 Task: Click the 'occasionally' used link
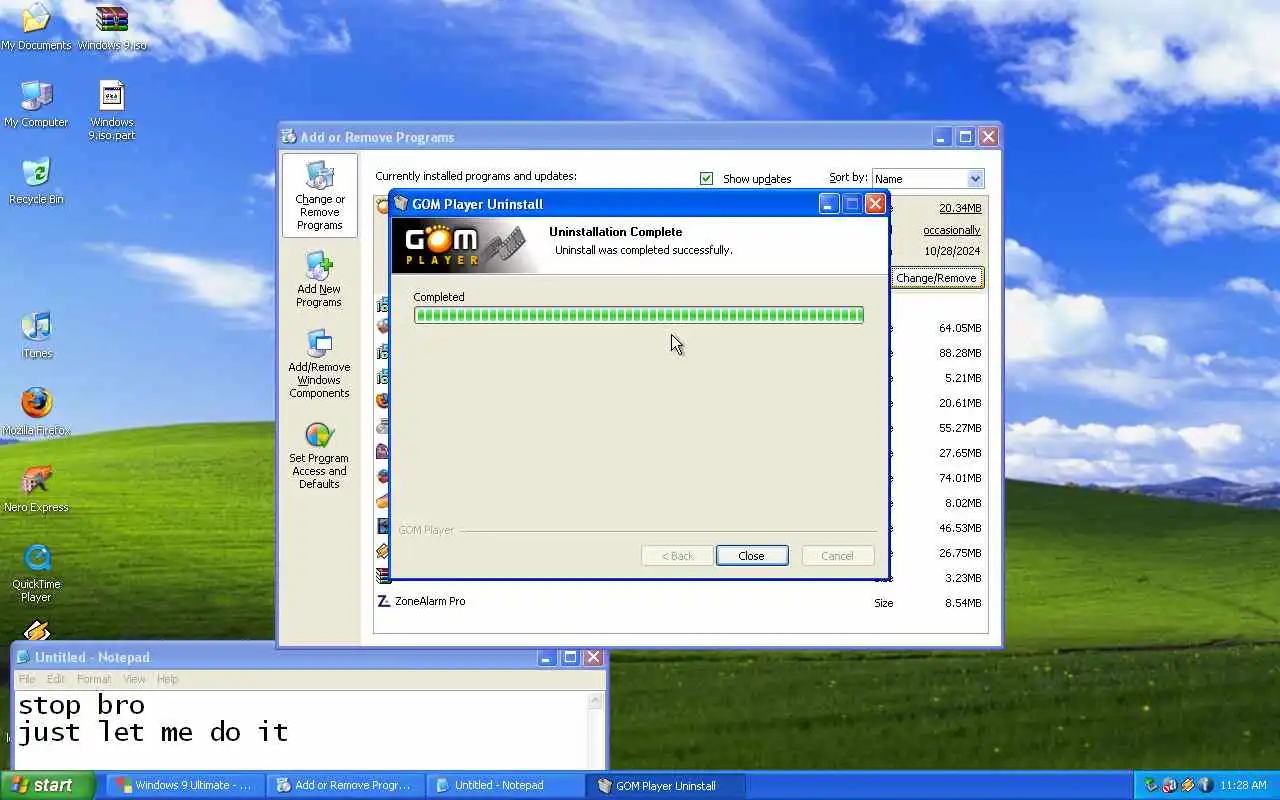pyautogui.click(x=951, y=230)
